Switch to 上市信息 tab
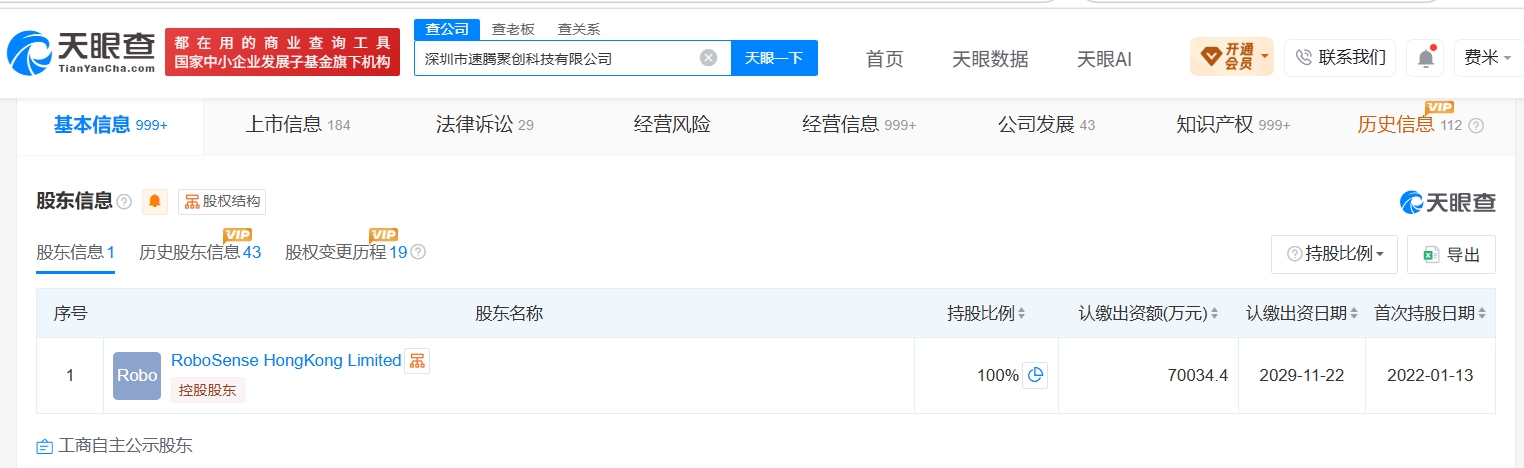 (298, 125)
